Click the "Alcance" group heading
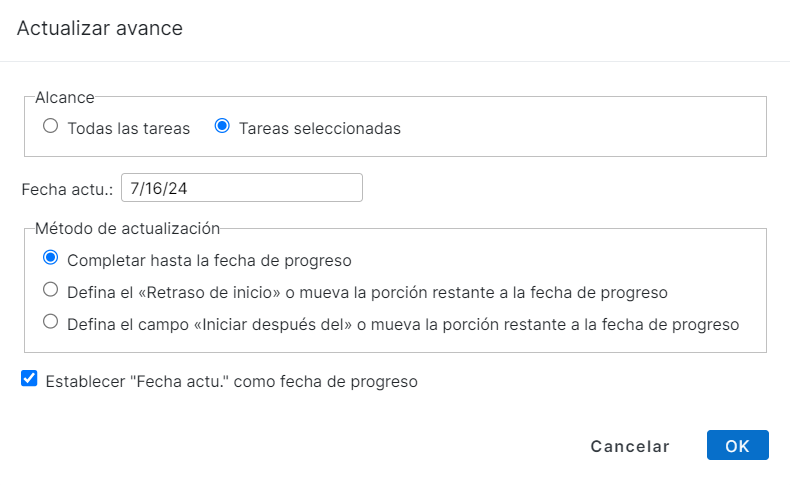790x485 pixels. coord(65,97)
